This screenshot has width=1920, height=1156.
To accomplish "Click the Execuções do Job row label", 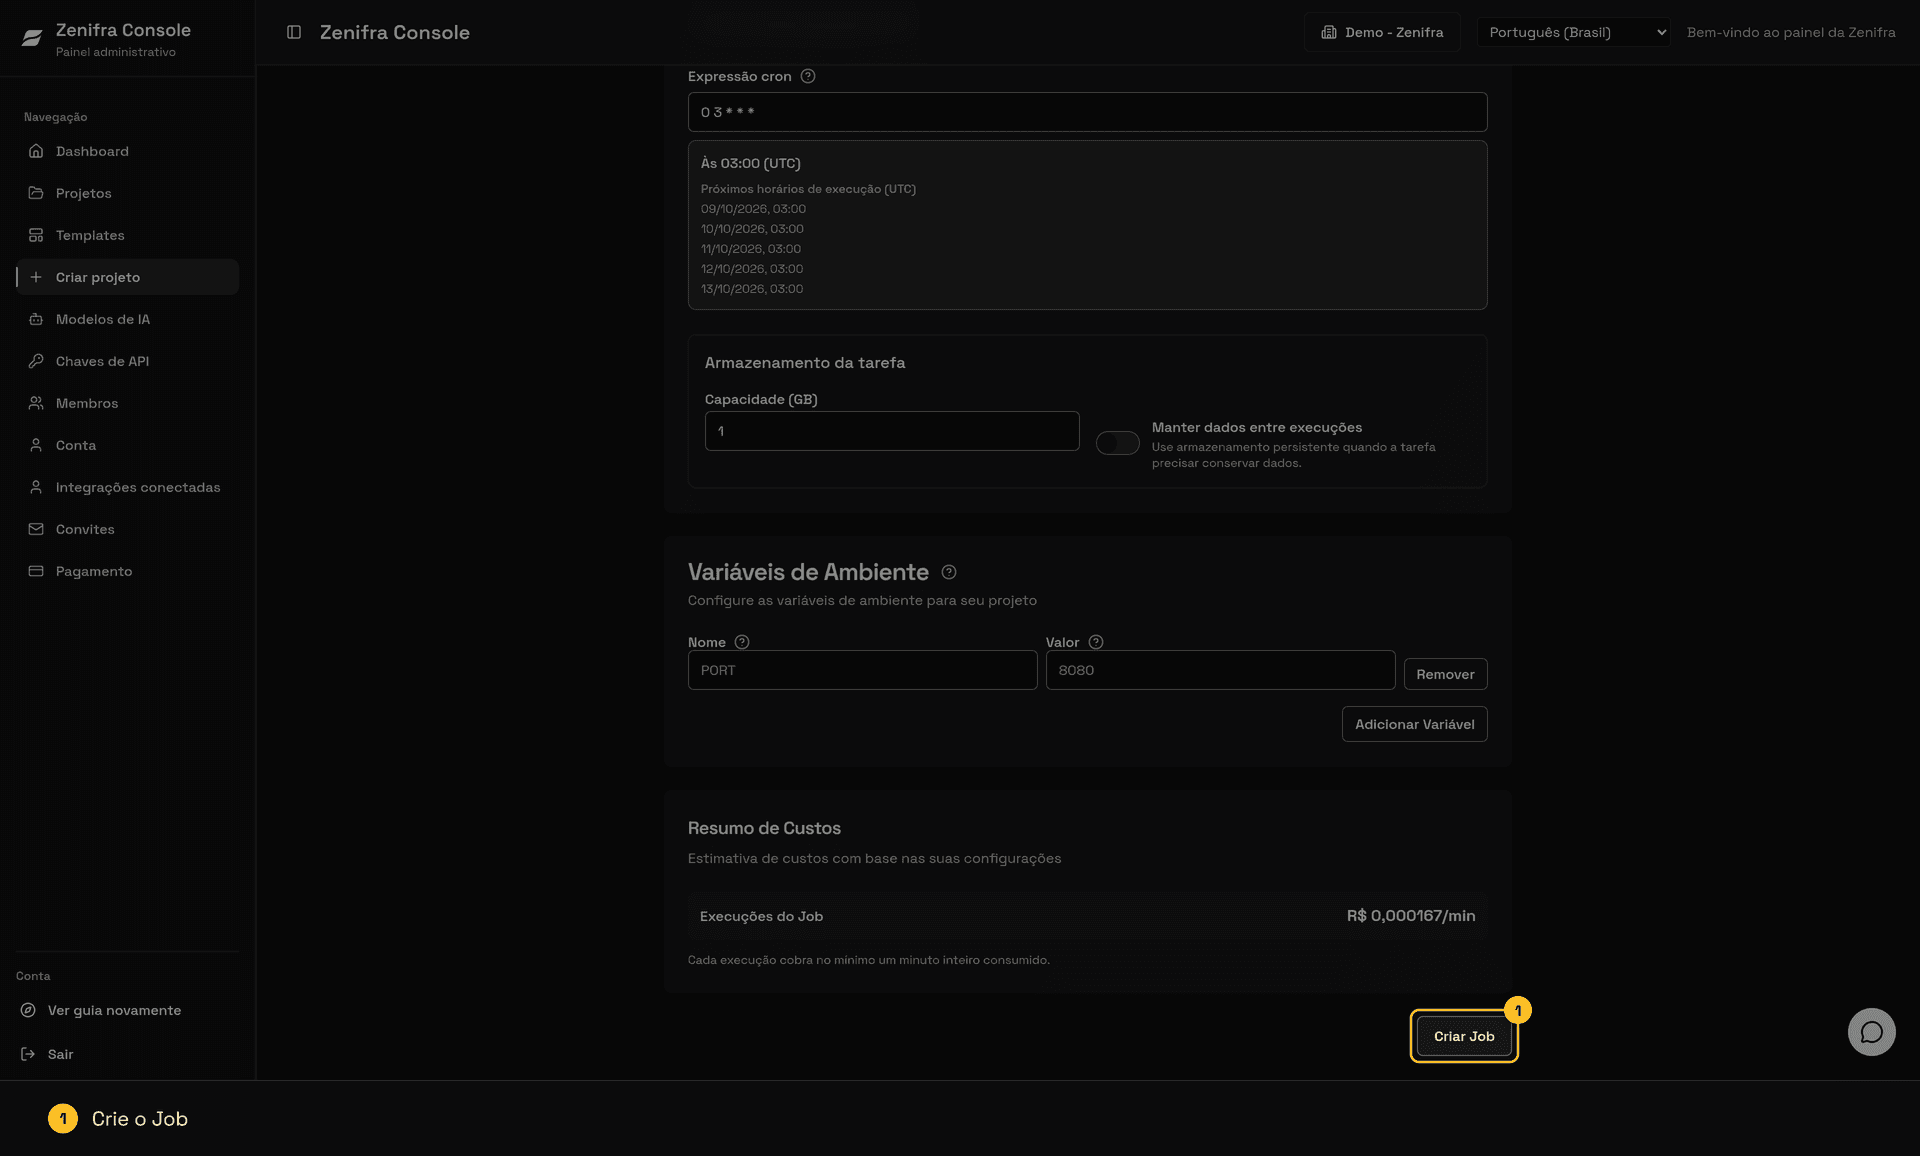I will pyautogui.click(x=761, y=916).
